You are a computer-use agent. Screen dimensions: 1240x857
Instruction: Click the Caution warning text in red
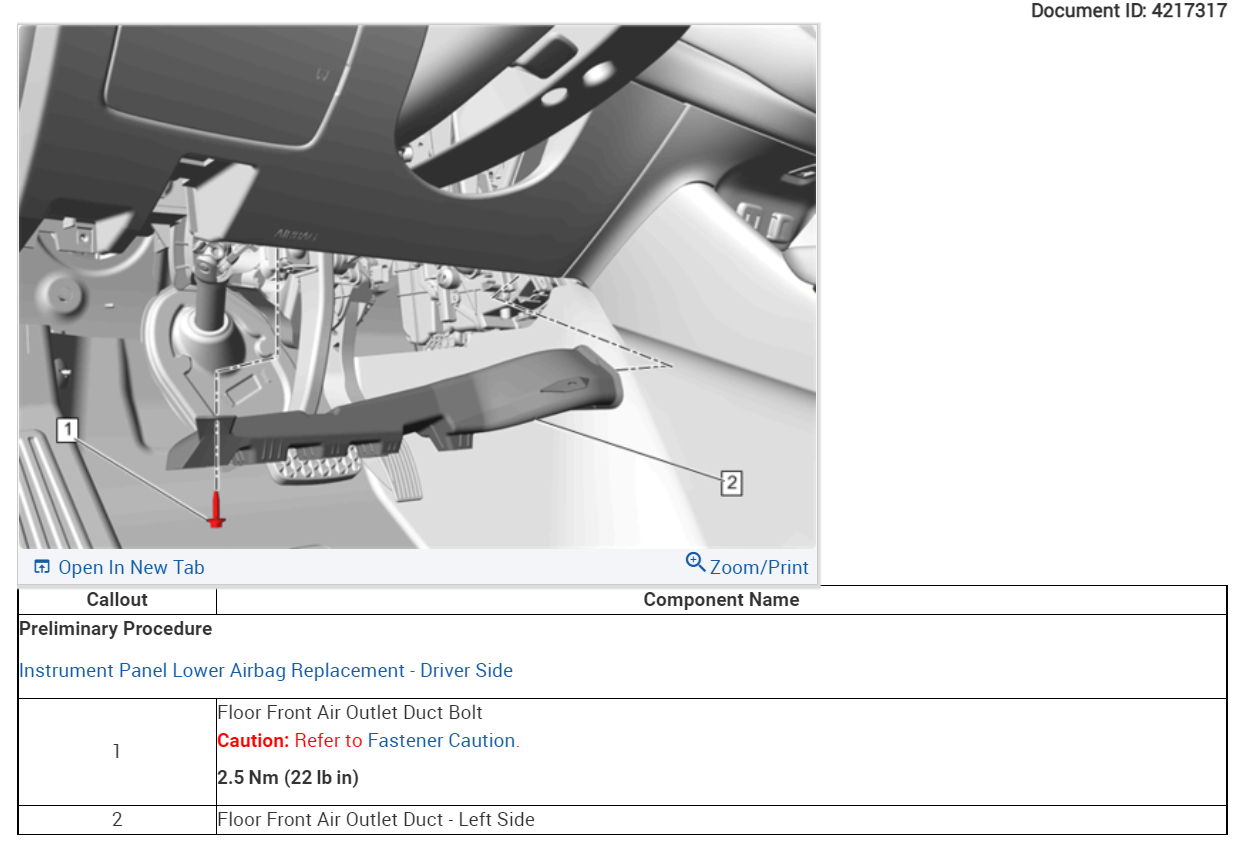tap(251, 740)
